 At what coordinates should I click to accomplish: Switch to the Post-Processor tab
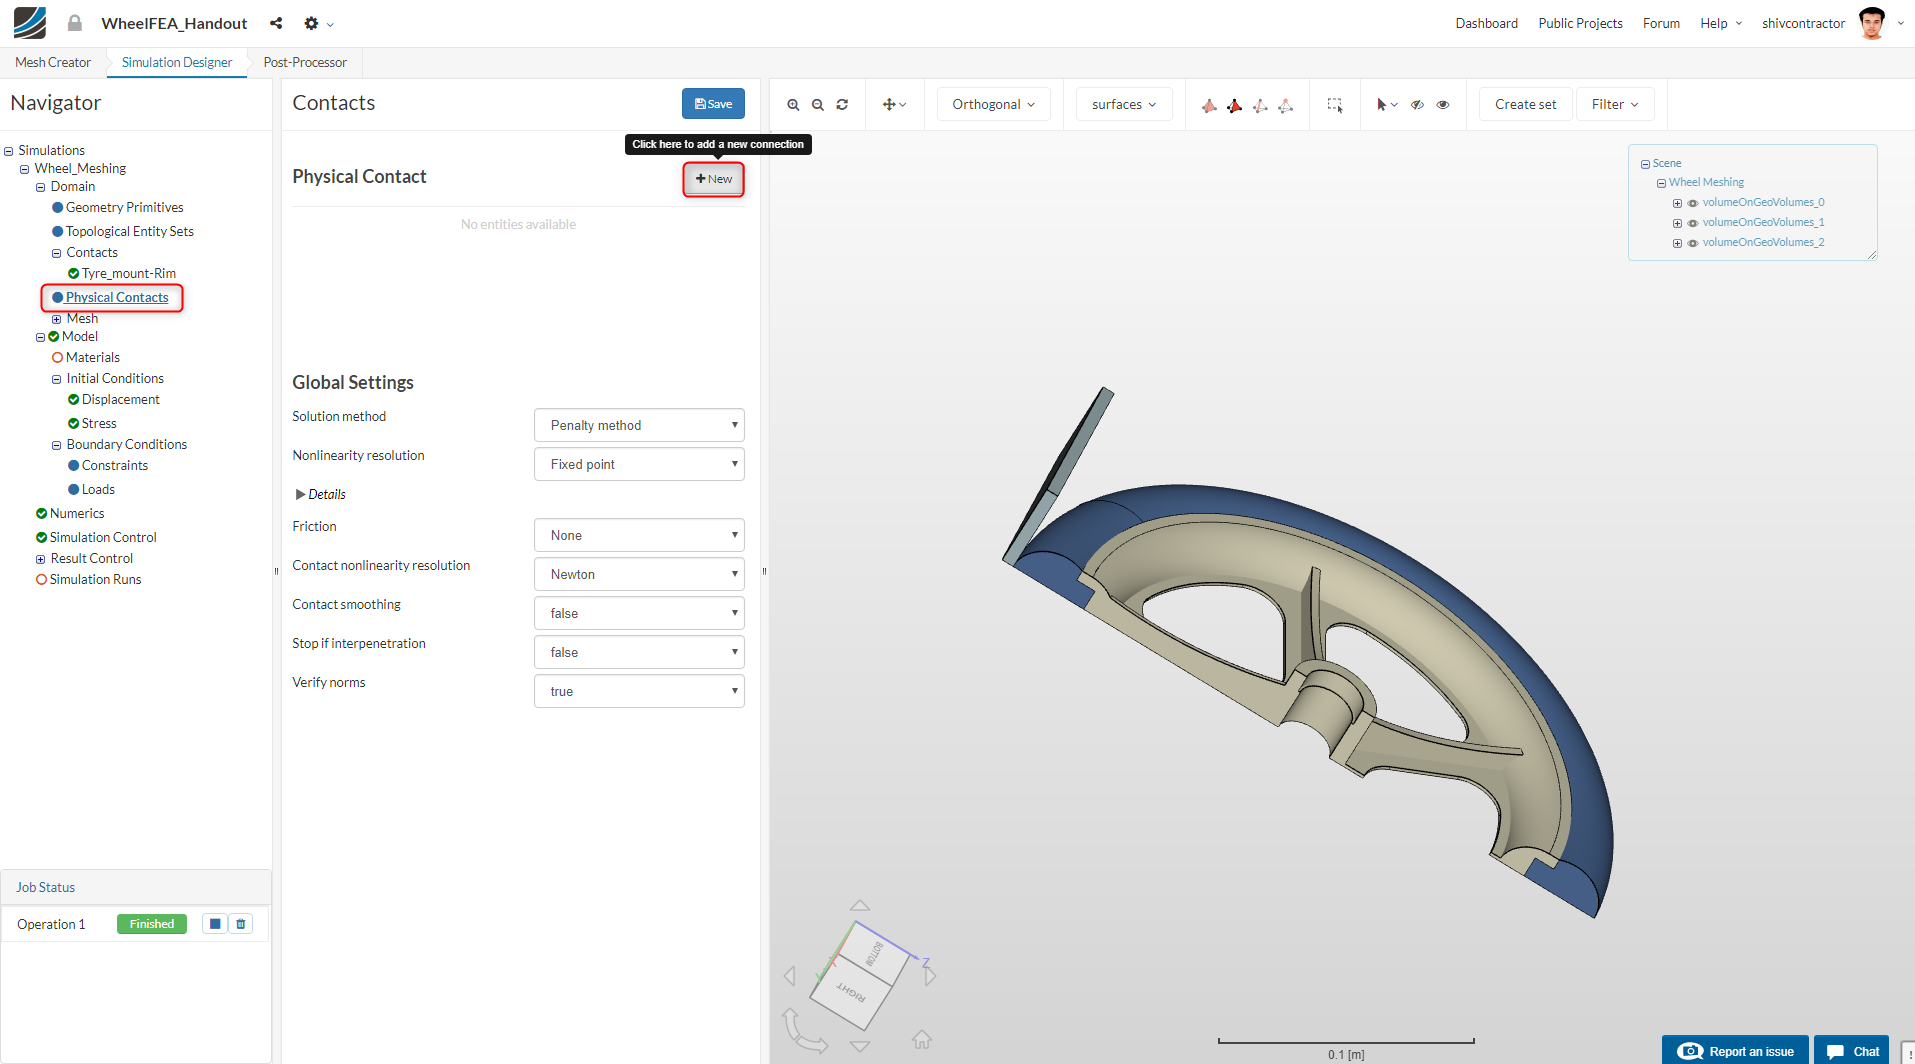[x=305, y=62]
